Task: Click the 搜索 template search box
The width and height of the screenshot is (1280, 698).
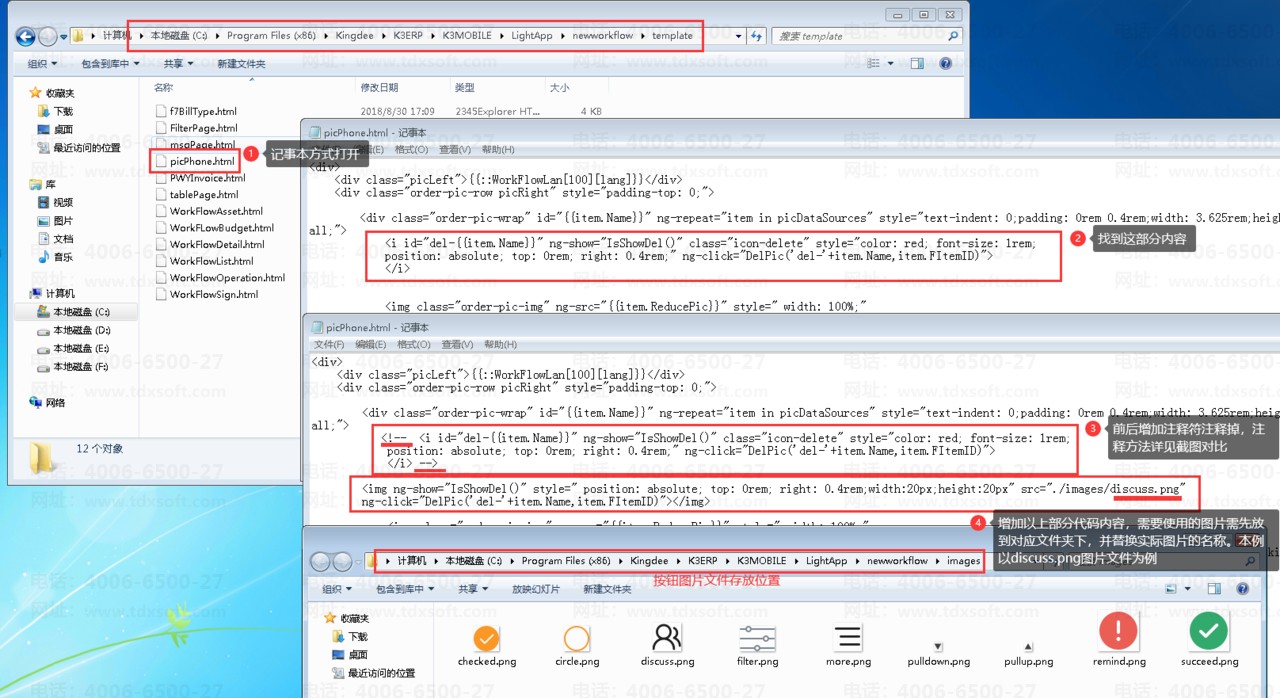Action: pos(865,36)
